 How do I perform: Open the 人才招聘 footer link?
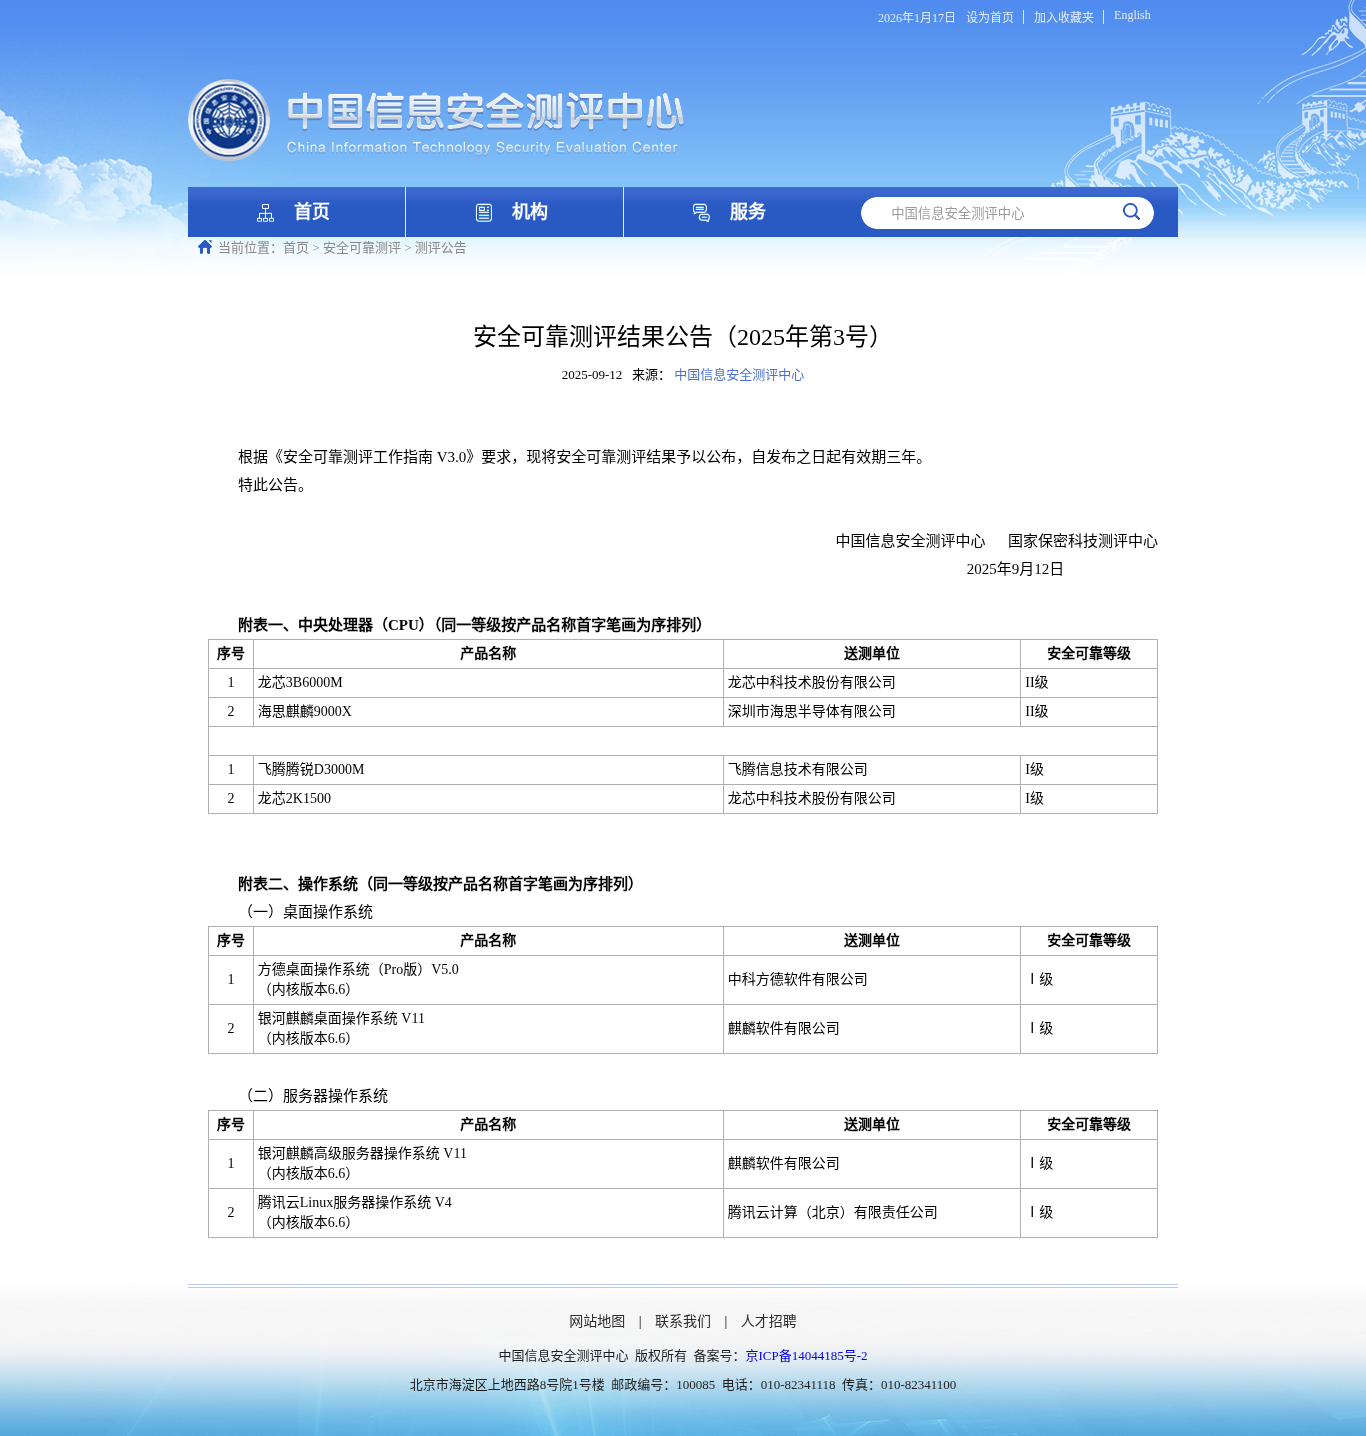[x=769, y=1322]
